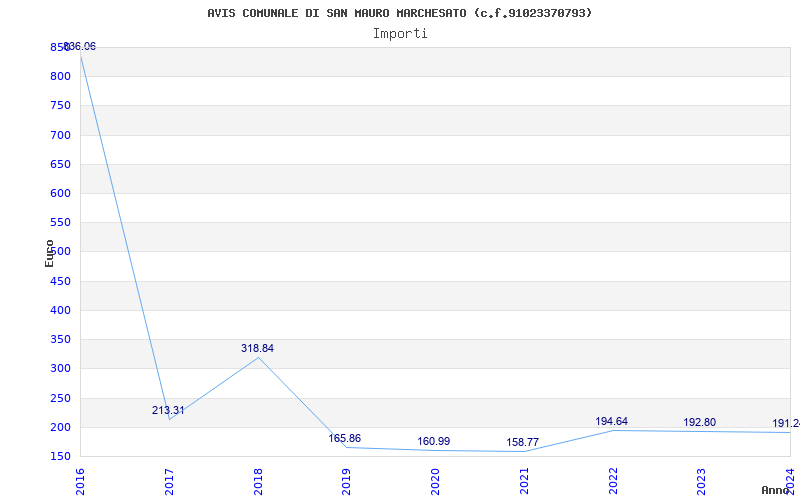This screenshot has width=800, height=500.
Task: Click the line peak at 2018
Action: pos(258,357)
